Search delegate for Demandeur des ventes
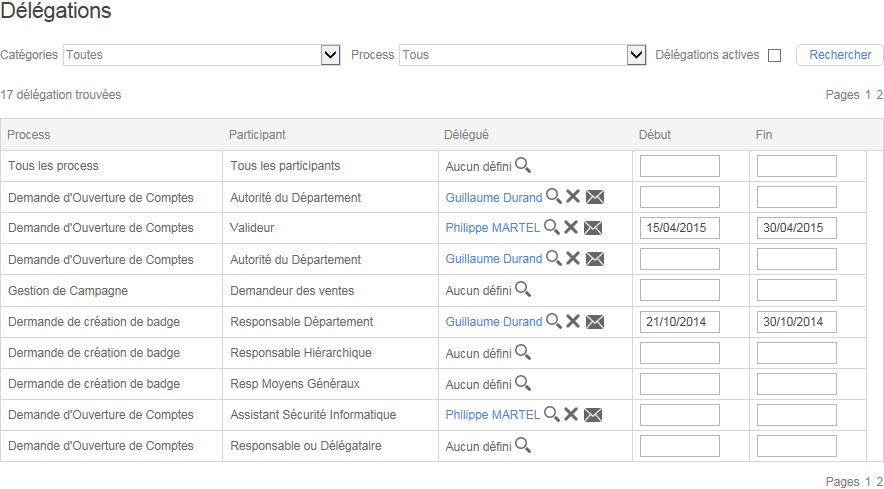 tap(522, 290)
